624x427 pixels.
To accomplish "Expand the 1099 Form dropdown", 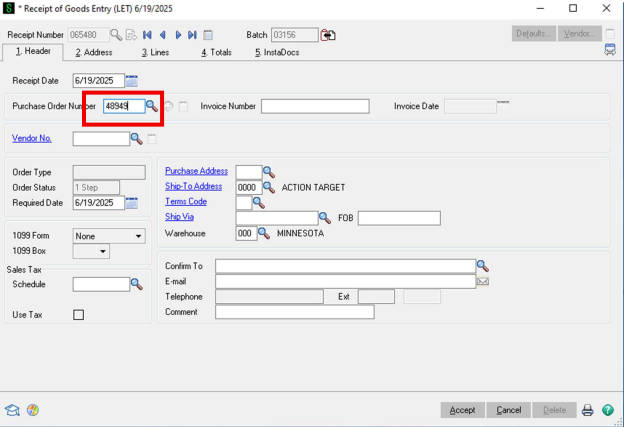I will 138,236.
